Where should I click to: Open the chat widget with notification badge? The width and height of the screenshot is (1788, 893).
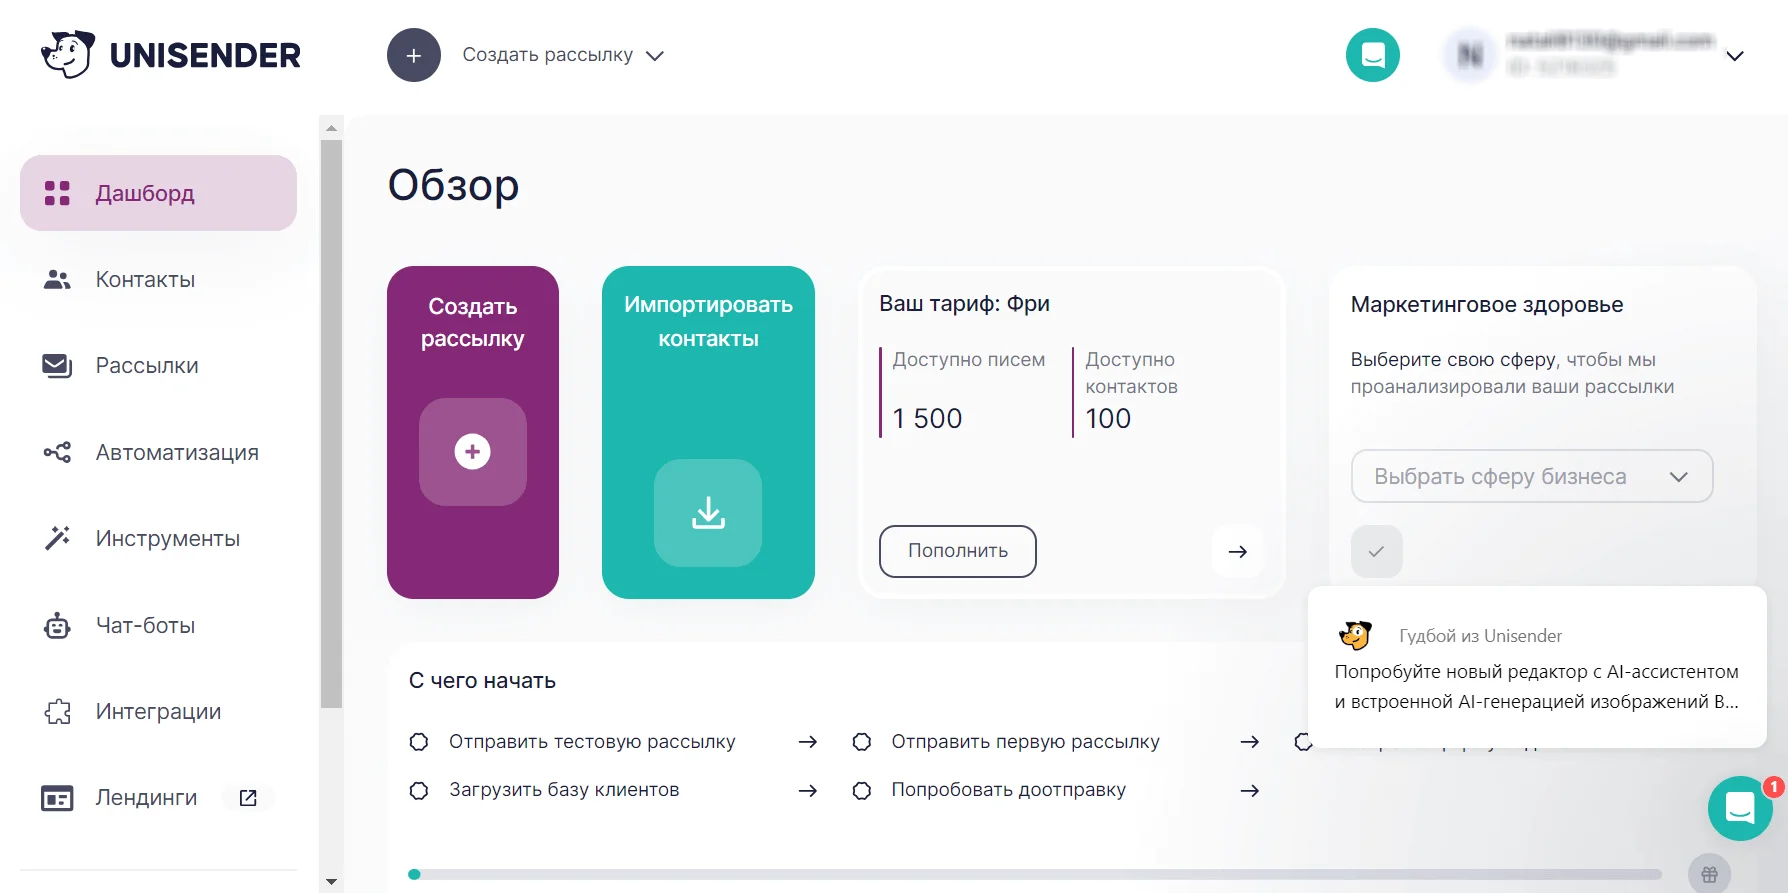coord(1740,808)
